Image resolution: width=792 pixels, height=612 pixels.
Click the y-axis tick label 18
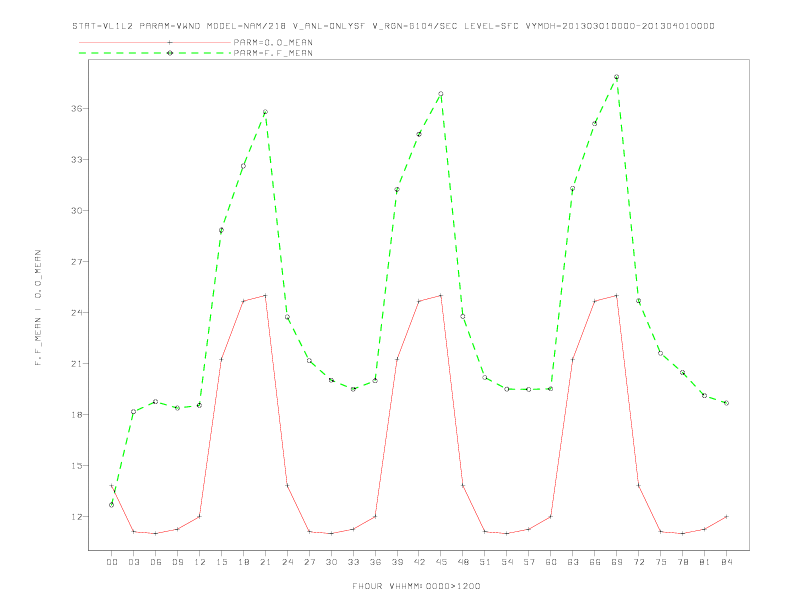[77, 415]
